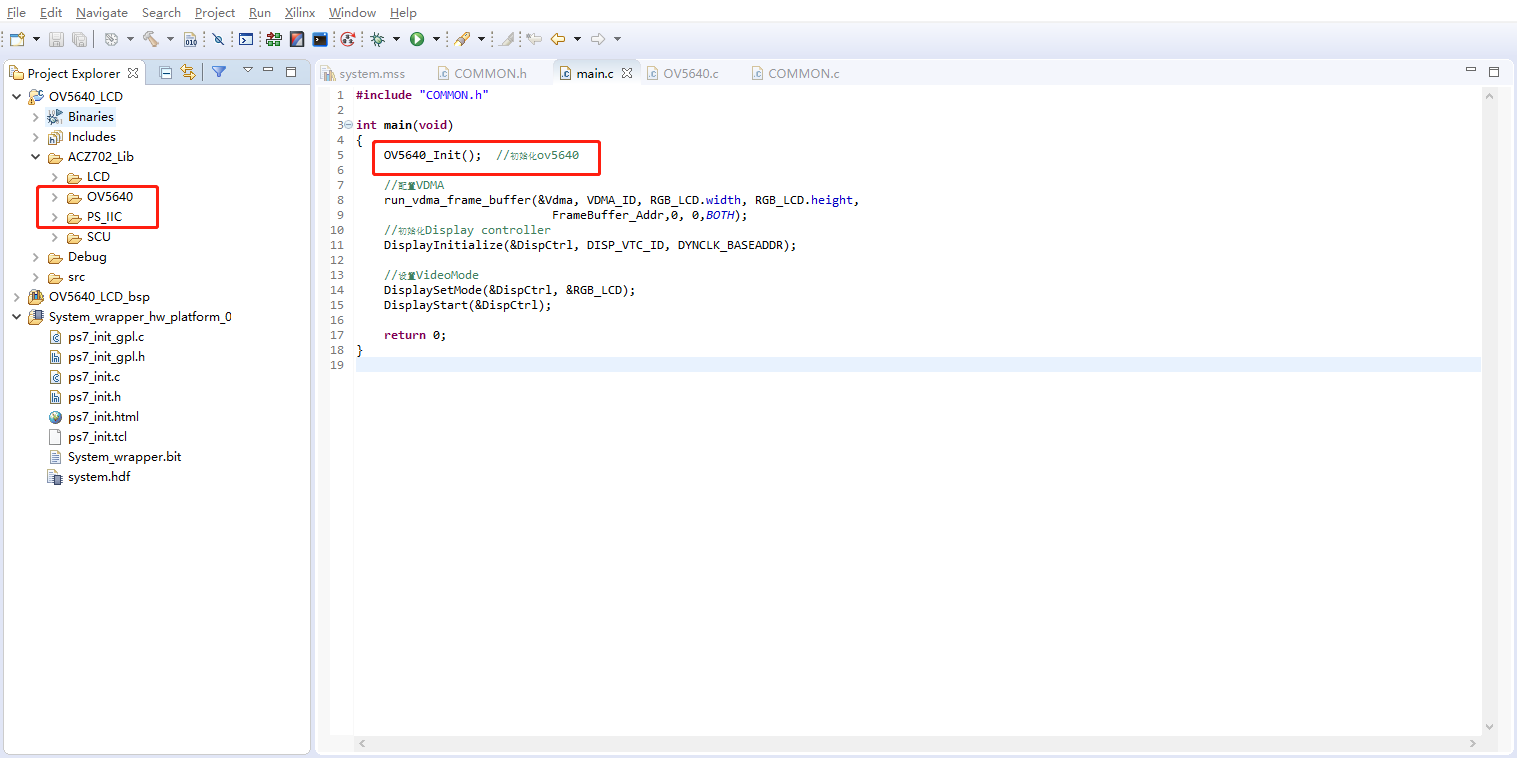Click the editor vertical scrollbar
Screen dimensions: 1517x758
pos(1489,412)
